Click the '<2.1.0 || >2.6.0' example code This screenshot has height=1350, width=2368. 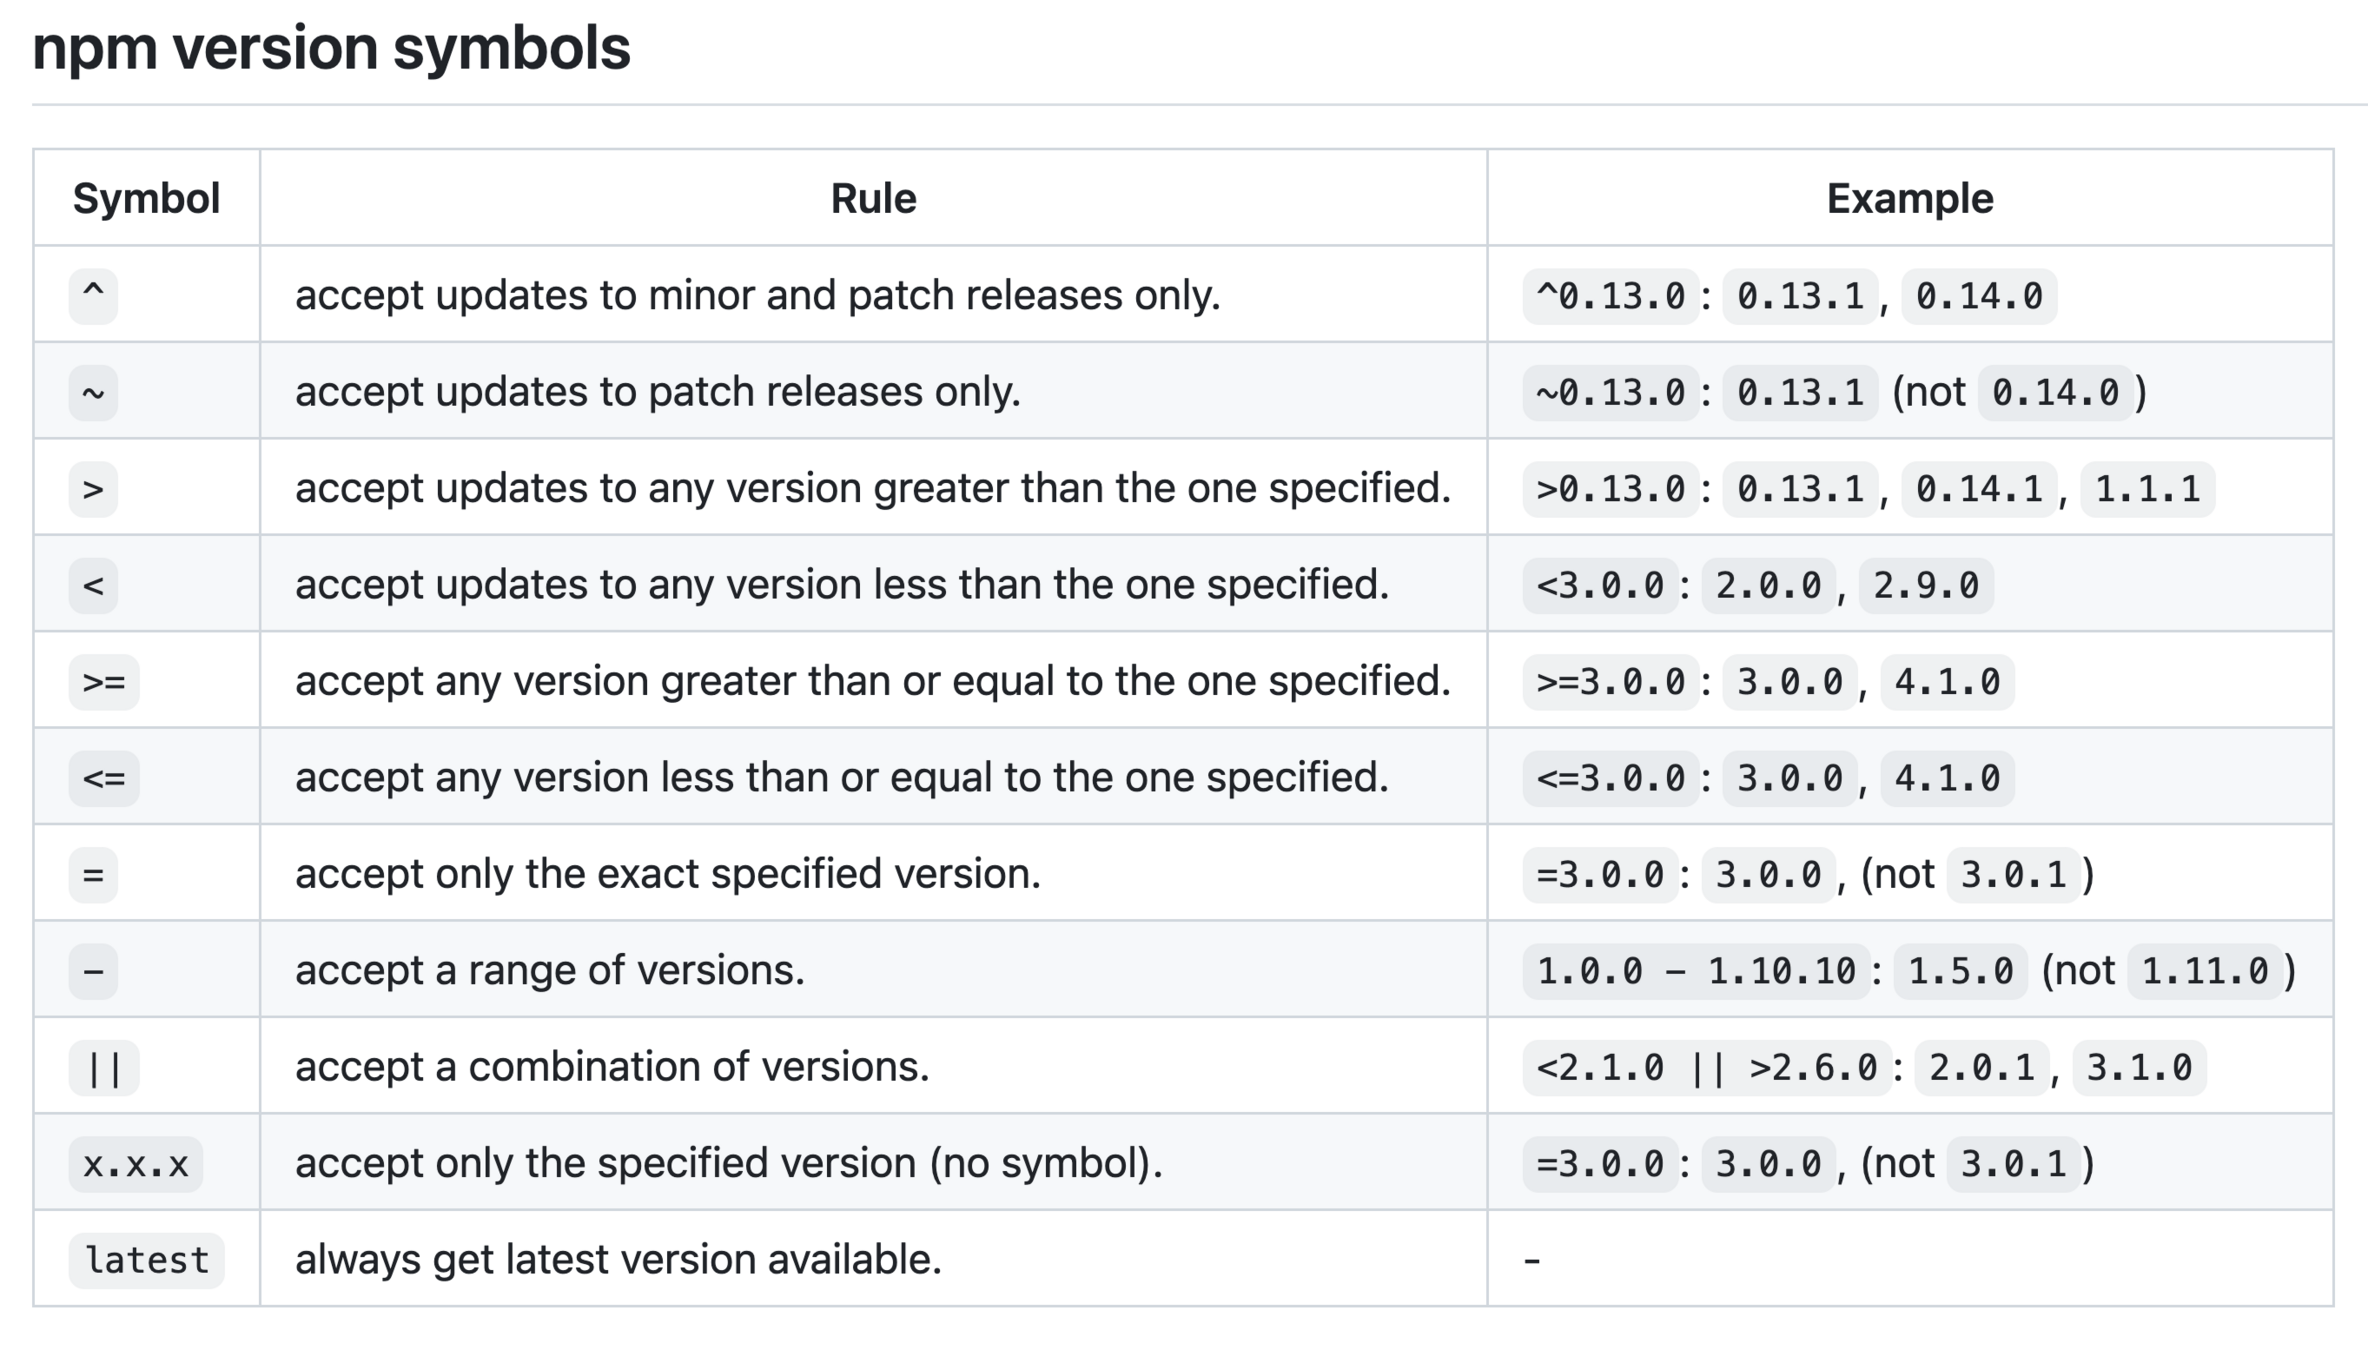[1707, 1067]
